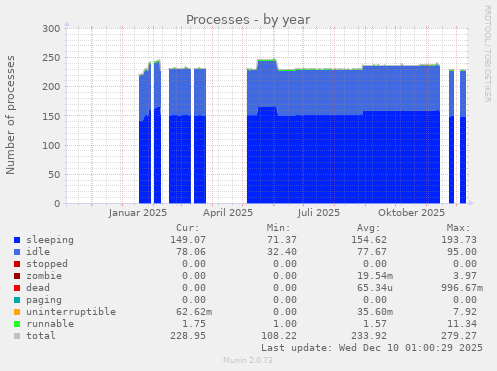Click zombie average value 19.54m

point(375,276)
